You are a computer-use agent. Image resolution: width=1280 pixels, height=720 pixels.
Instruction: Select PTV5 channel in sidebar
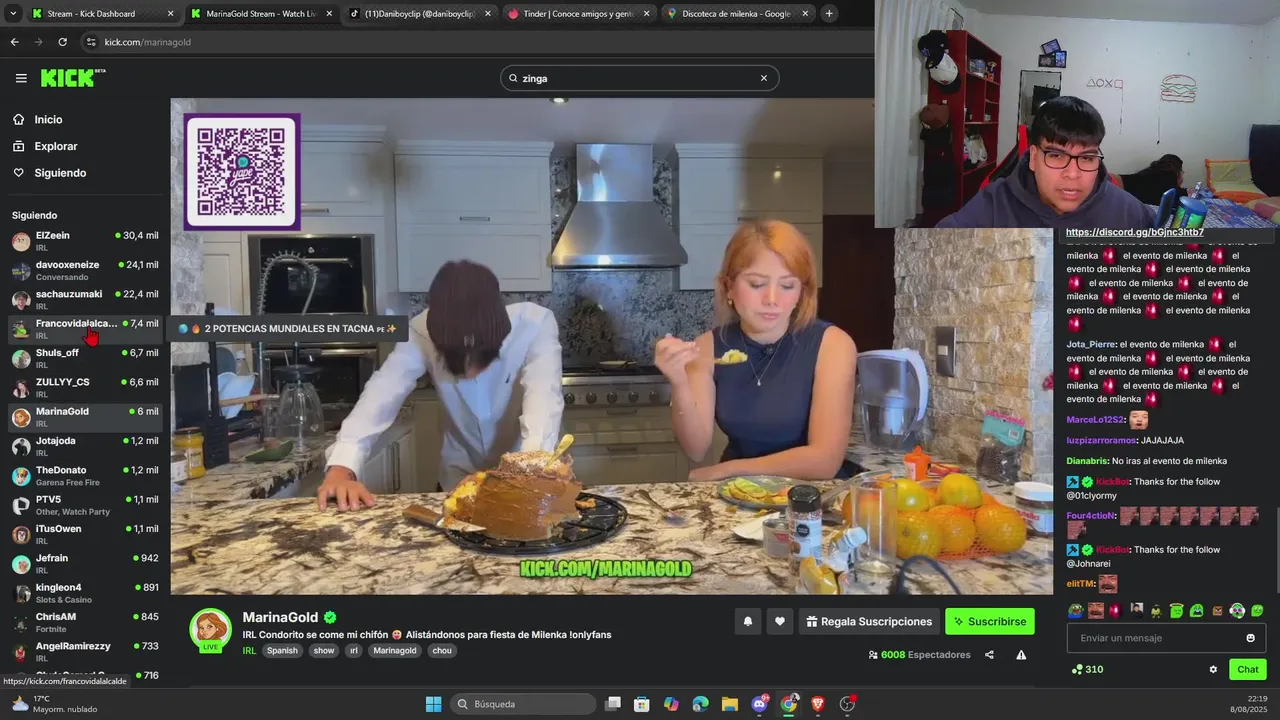tap(85, 505)
